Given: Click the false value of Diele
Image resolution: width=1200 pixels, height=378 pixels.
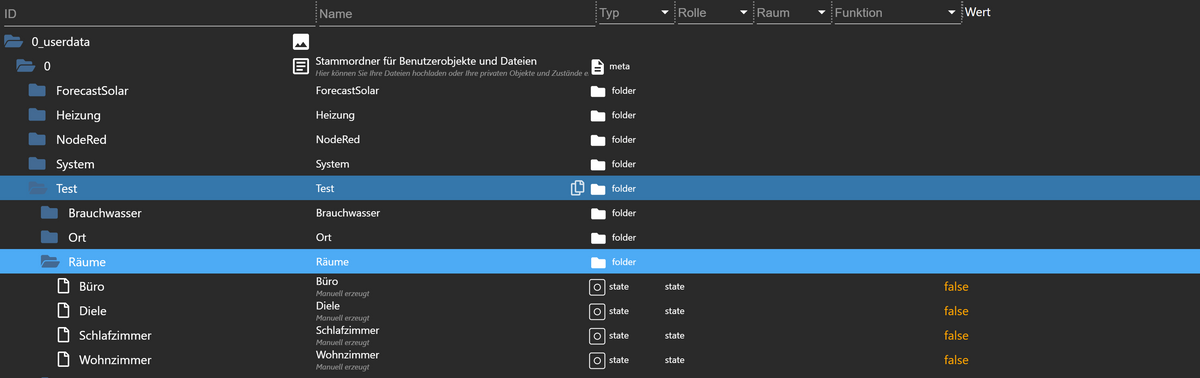Looking at the screenshot, I should tap(956, 311).
